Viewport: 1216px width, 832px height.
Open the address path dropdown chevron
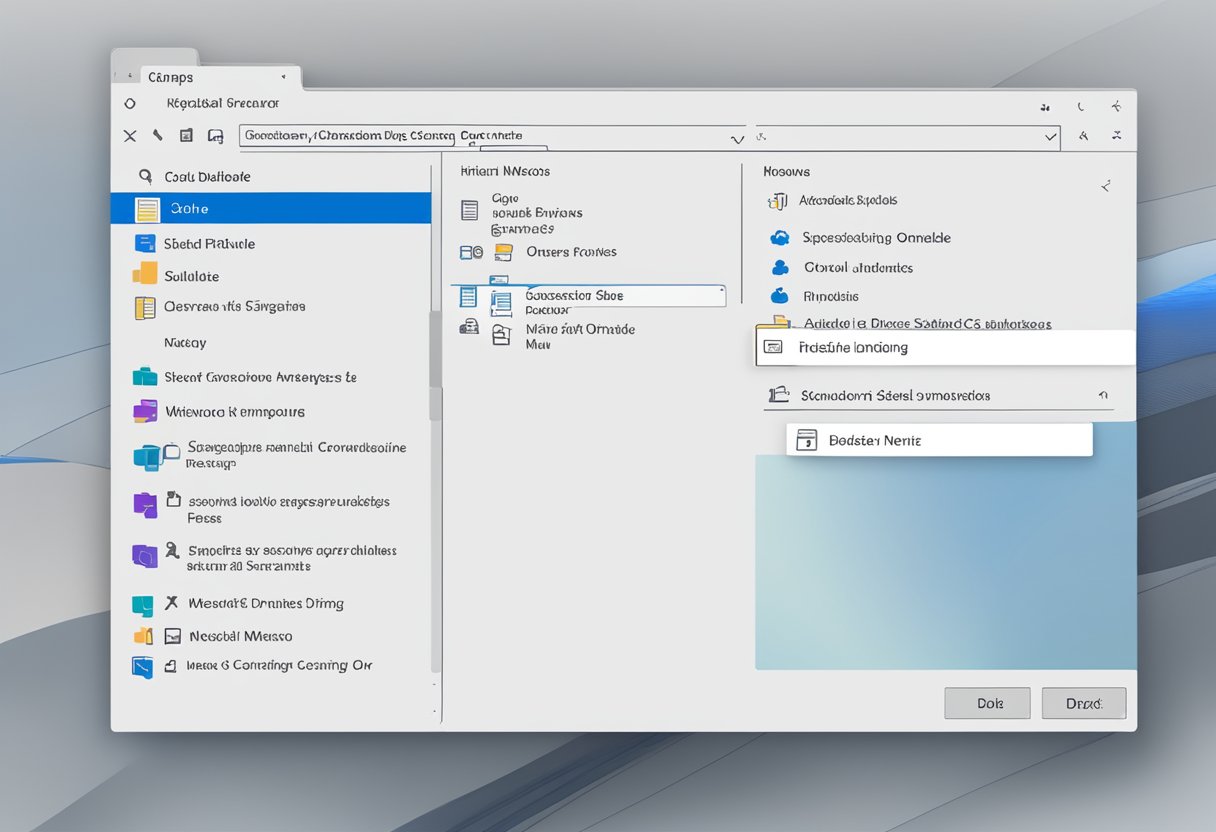[738, 138]
